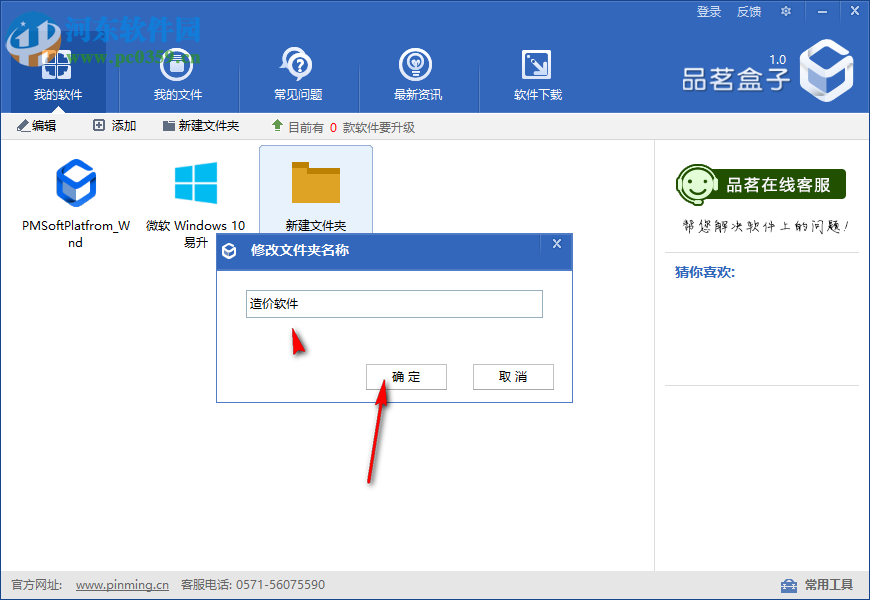Click the settings gear icon
Viewport: 870px width, 600px height.
click(x=786, y=11)
